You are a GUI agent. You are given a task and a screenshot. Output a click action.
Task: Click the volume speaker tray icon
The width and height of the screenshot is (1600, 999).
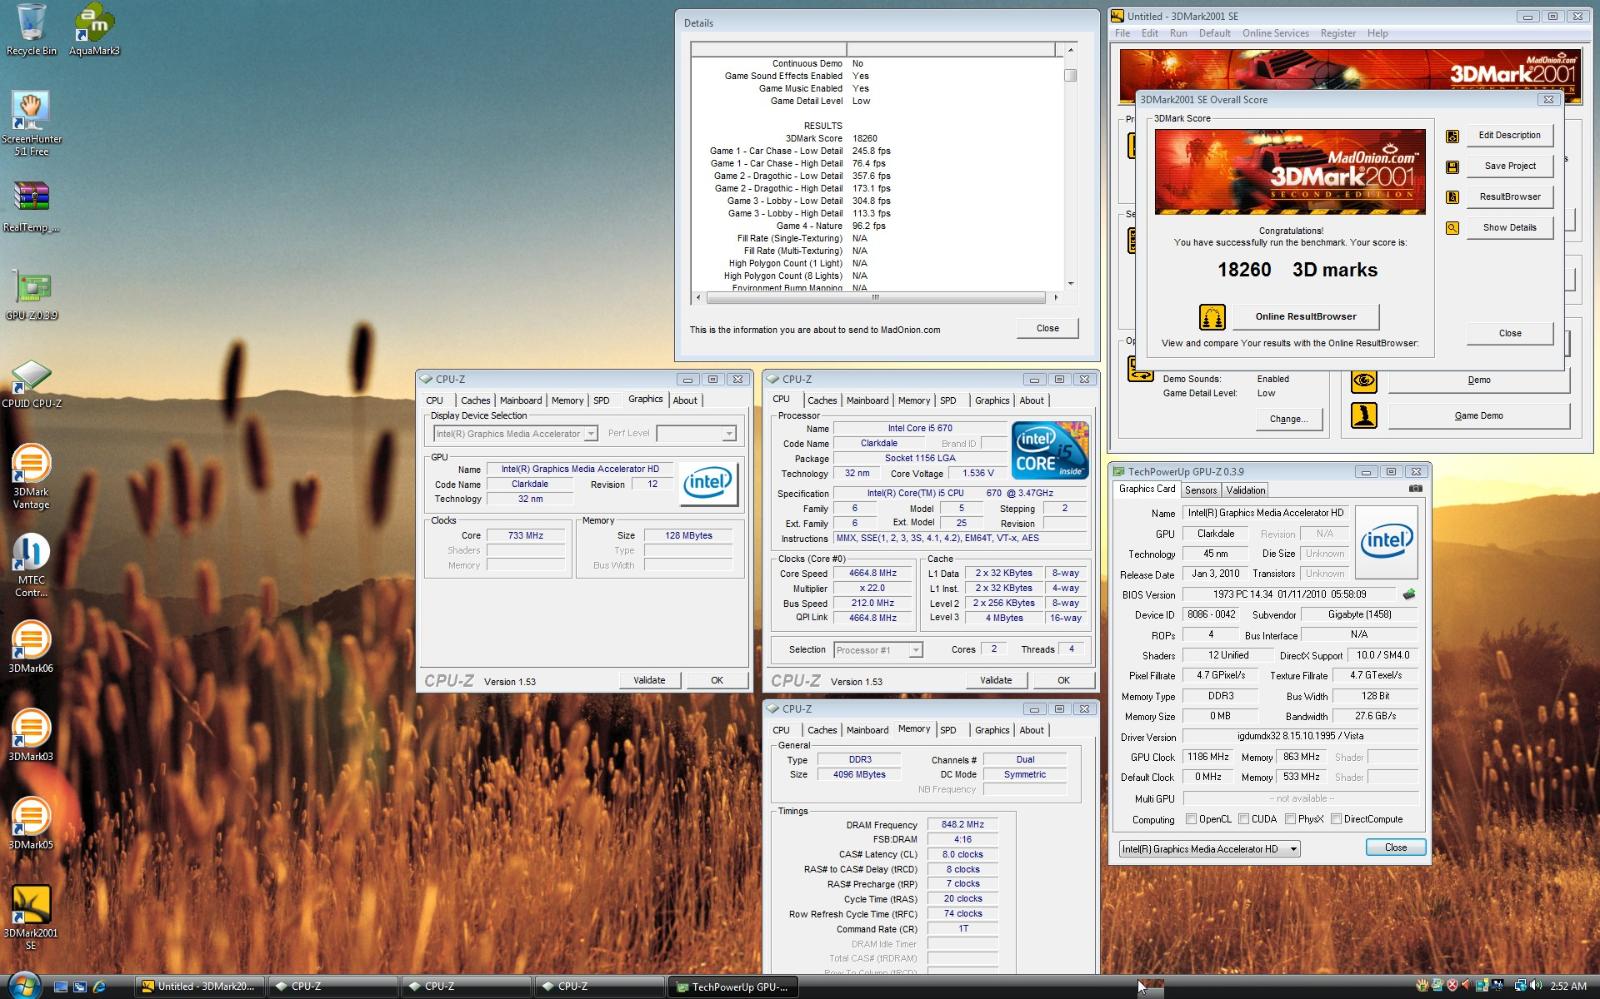(x=1536, y=985)
